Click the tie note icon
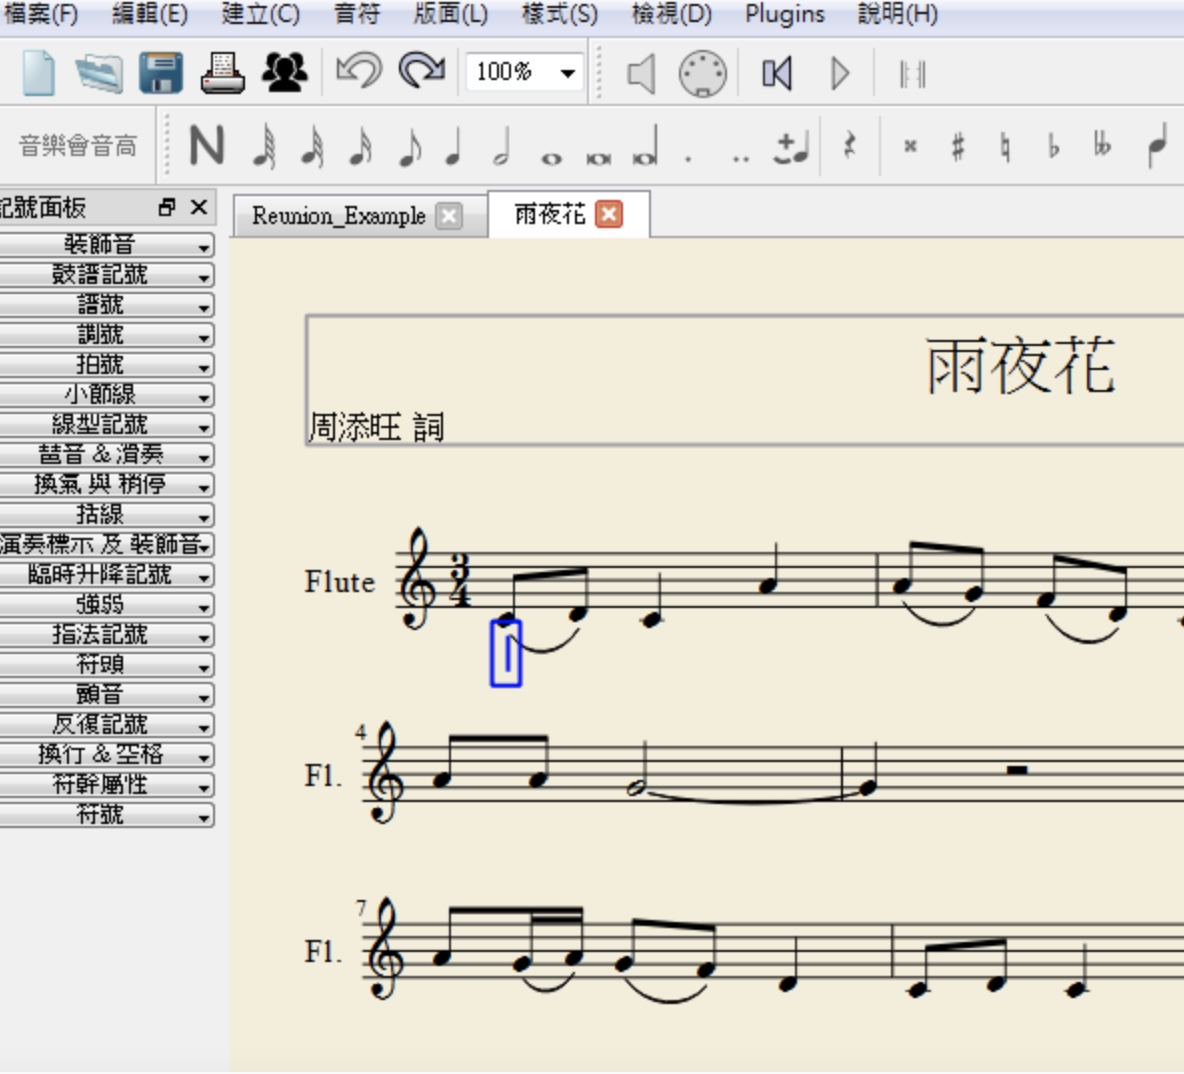The height and width of the screenshot is (1074, 1184). (791, 147)
